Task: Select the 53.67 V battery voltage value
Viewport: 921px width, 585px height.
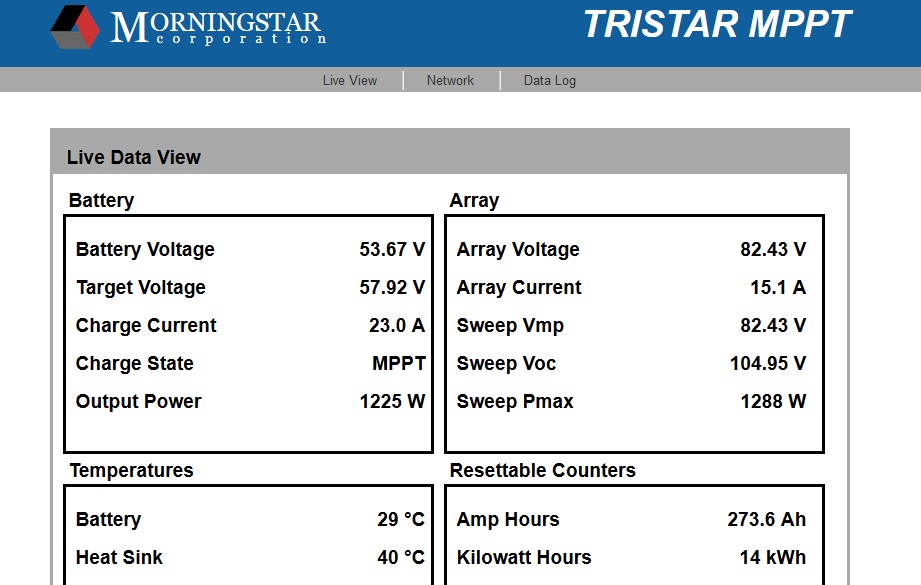Action: [392, 249]
